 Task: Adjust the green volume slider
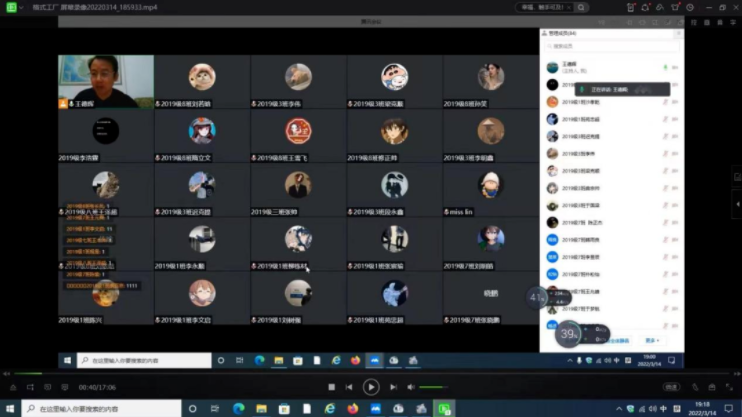(432, 387)
